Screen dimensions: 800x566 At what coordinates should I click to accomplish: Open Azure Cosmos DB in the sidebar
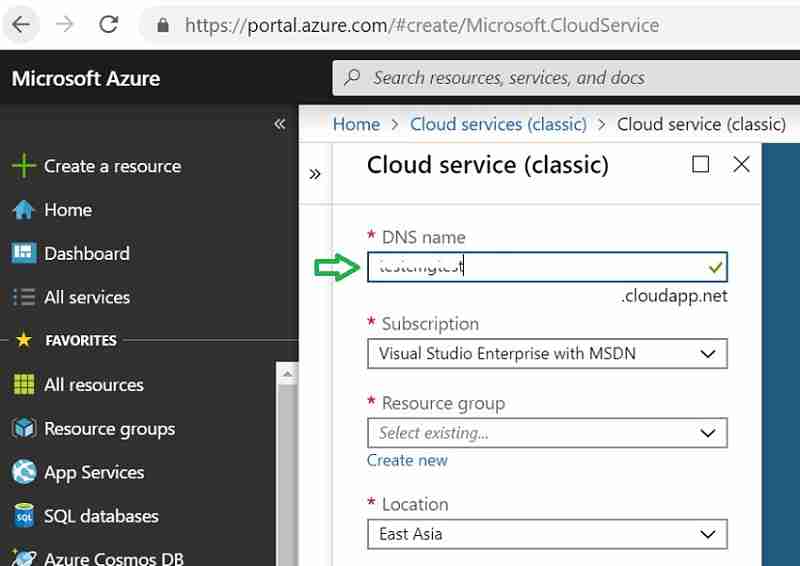pos(114,558)
